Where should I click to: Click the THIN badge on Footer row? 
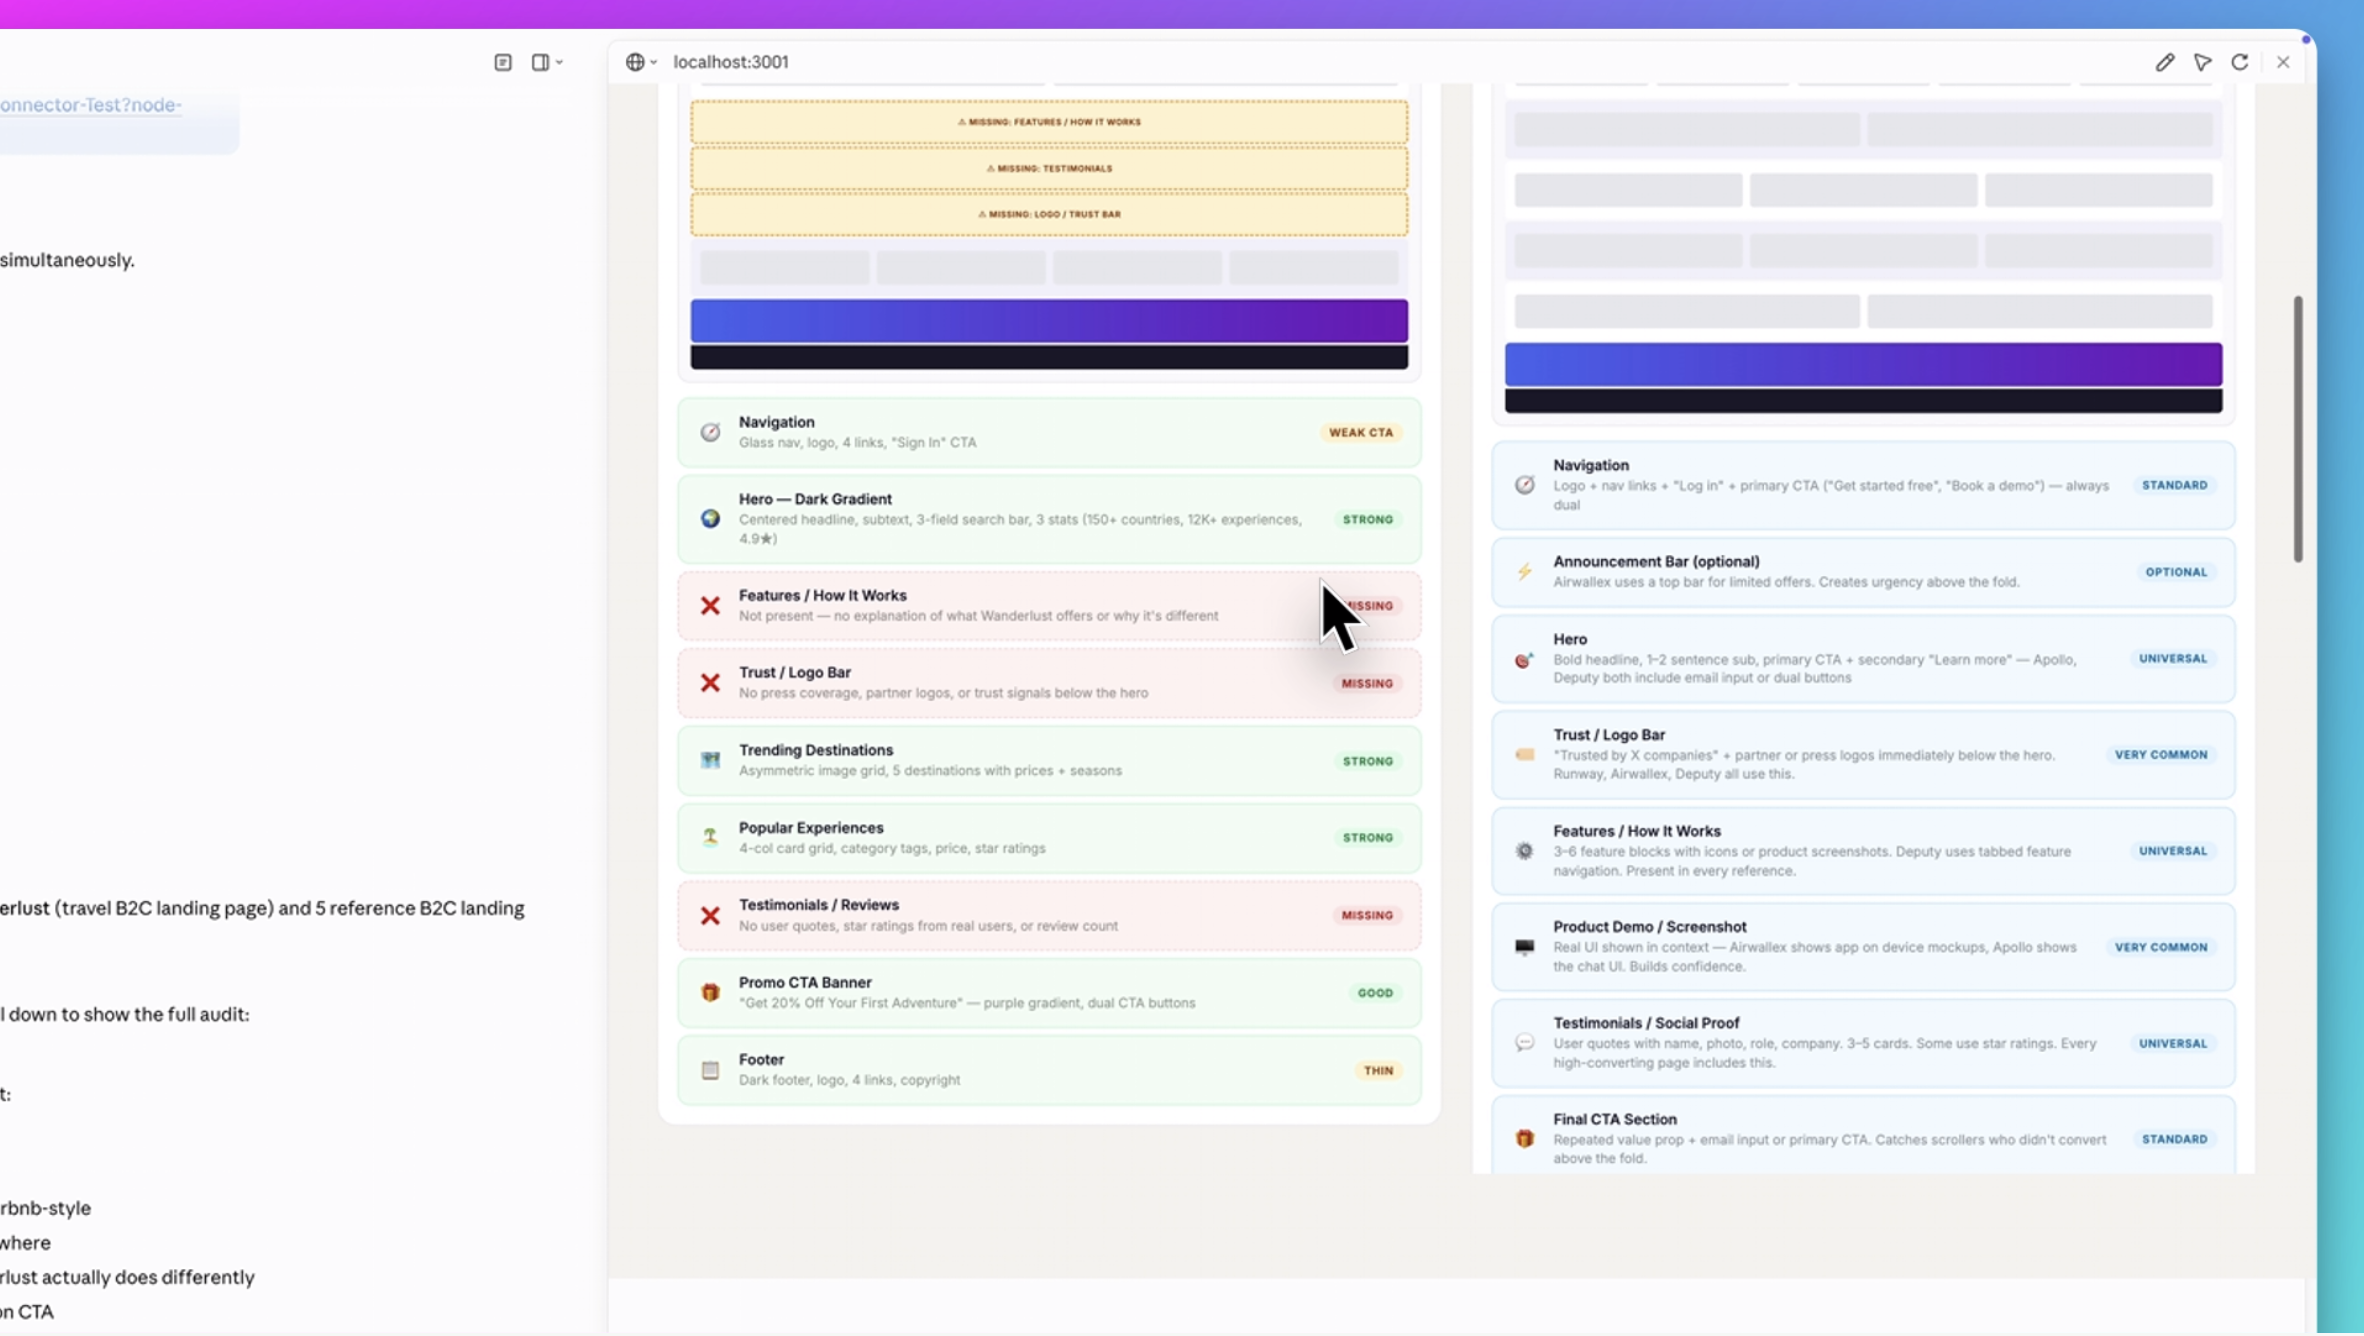pos(1378,1070)
